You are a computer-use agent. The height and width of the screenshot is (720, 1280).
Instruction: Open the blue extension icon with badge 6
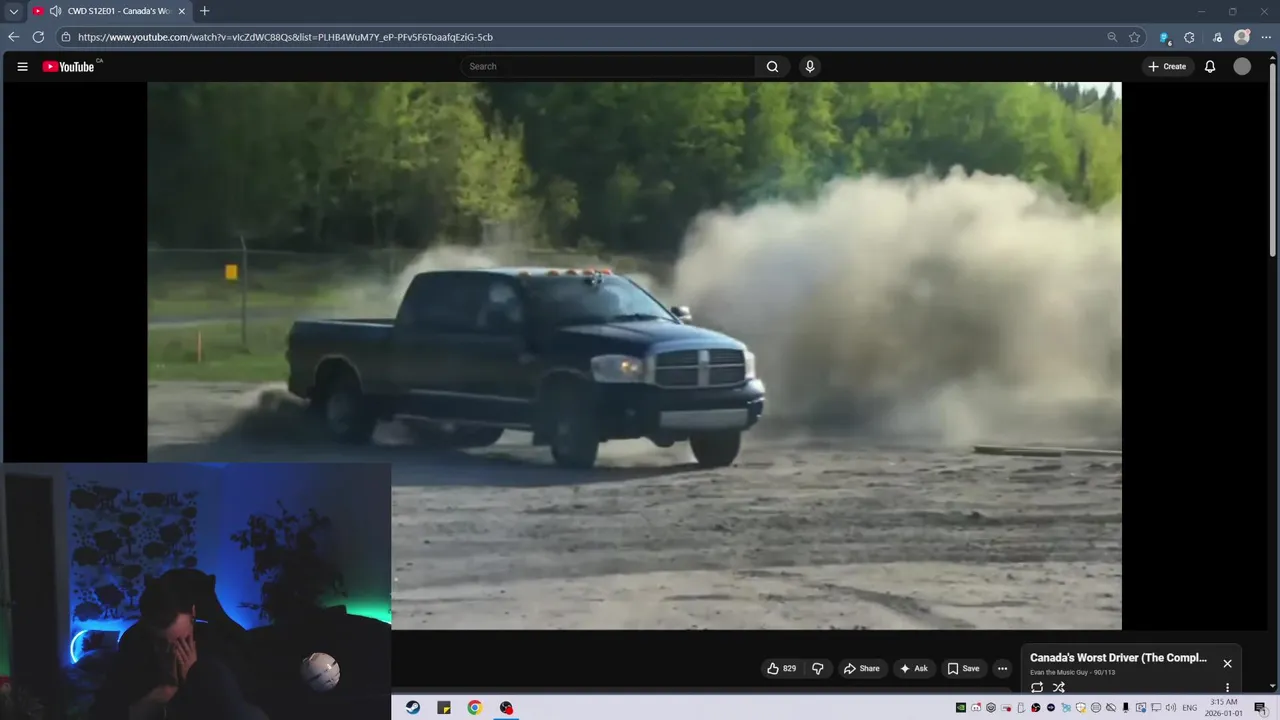coord(1165,38)
